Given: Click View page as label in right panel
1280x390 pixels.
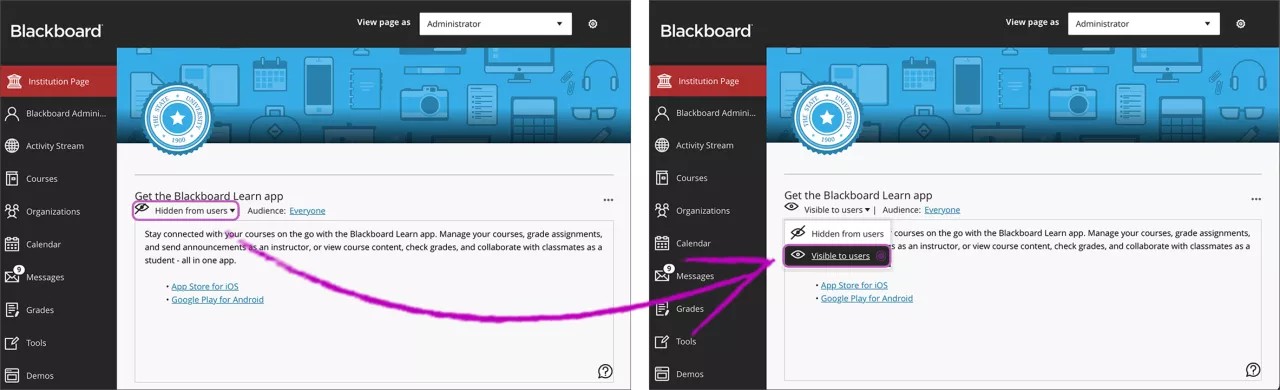Looking at the screenshot, I should pyautogui.click(x=1032, y=22).
